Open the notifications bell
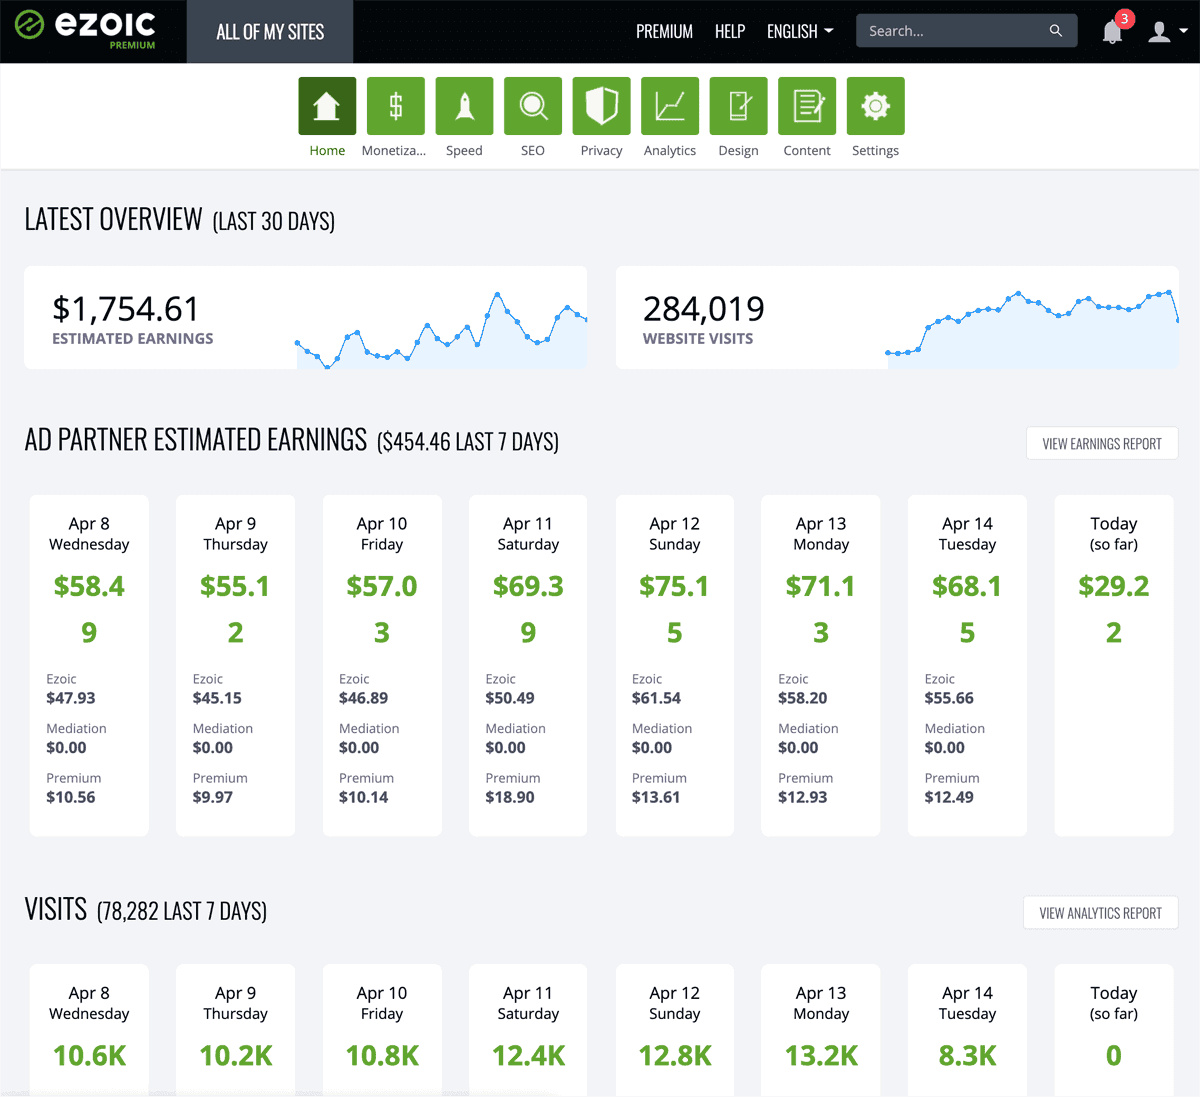Viewport: 1200px width, 1097px height. (x=1112, y=31)
